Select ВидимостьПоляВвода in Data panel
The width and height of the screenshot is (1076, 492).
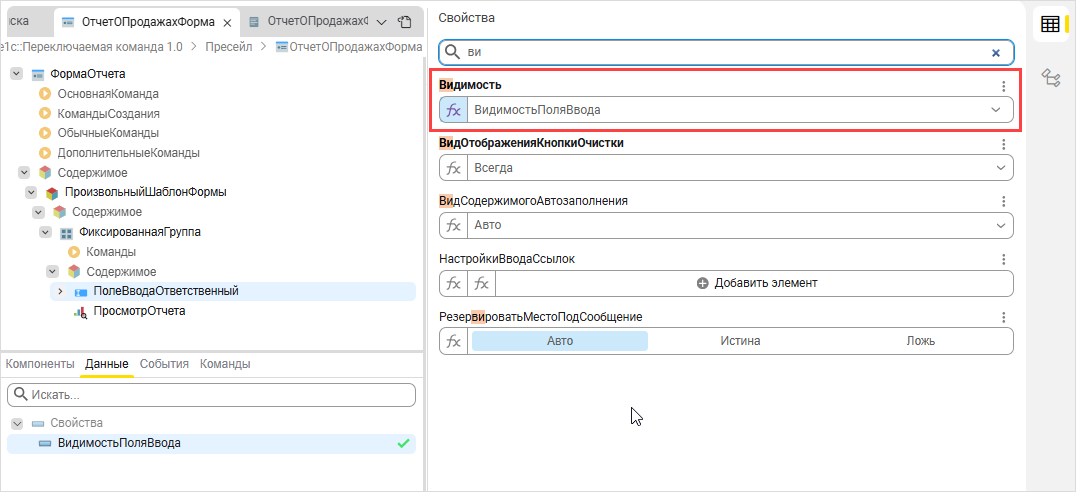click(x=211, y=443)
